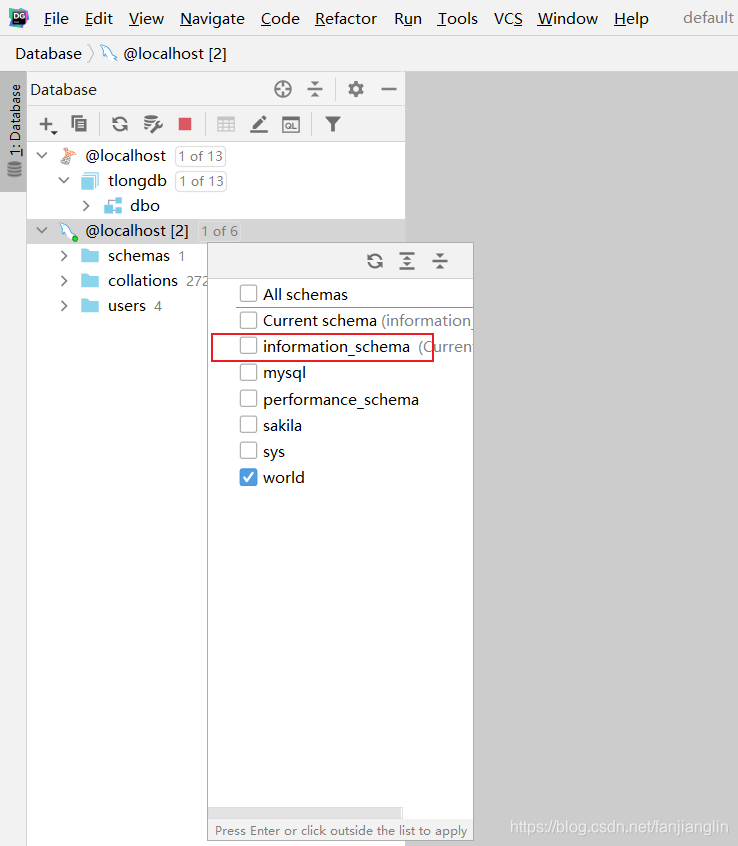Screen dimensions: 738x846
Task: Collapse all in Database panel header
Action: (315, 89)
